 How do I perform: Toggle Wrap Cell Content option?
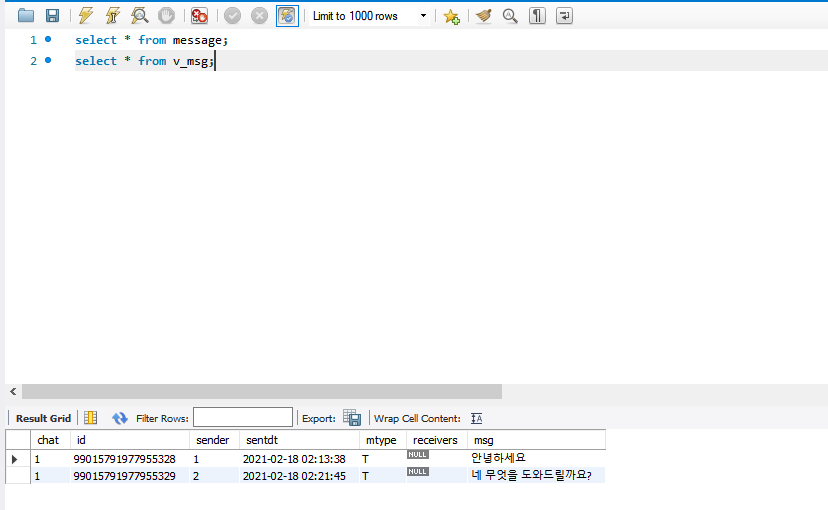476,418
